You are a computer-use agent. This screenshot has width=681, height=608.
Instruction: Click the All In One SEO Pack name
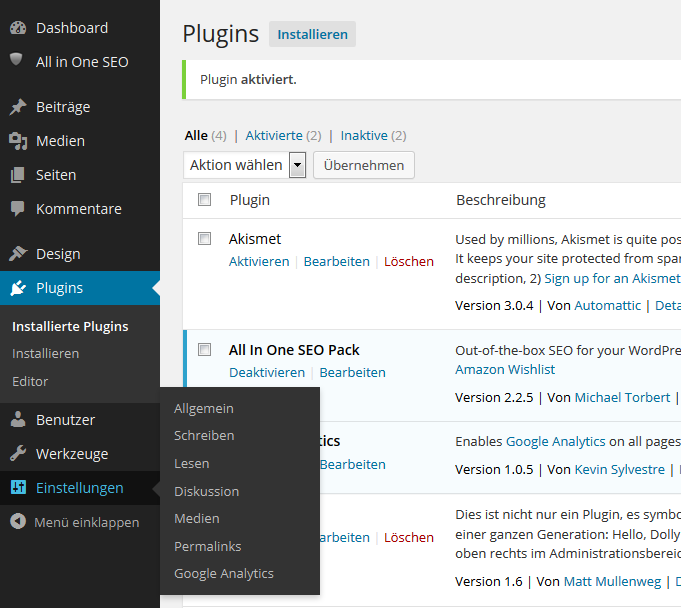point(294,350)
